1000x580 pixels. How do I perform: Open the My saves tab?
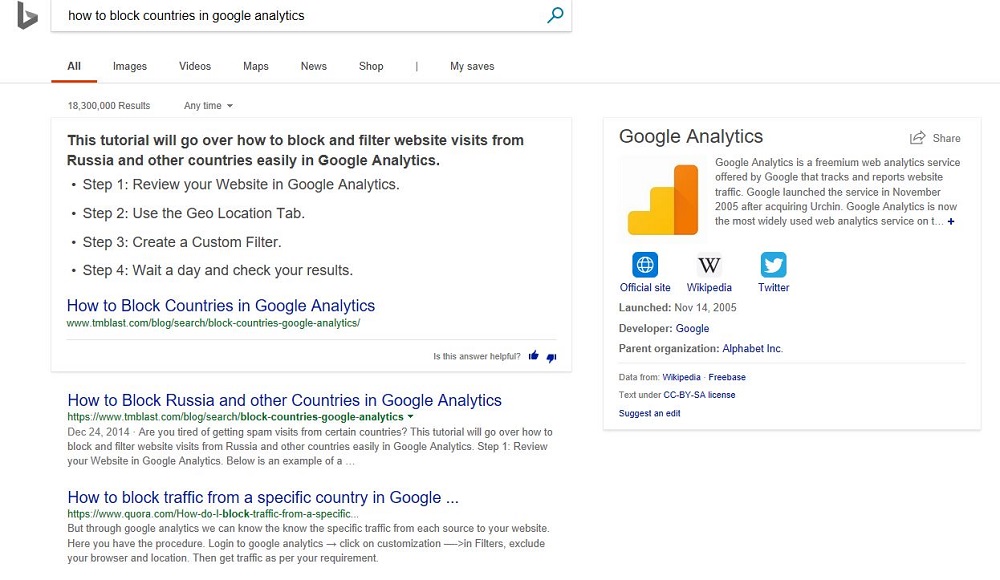coord(472,66)
